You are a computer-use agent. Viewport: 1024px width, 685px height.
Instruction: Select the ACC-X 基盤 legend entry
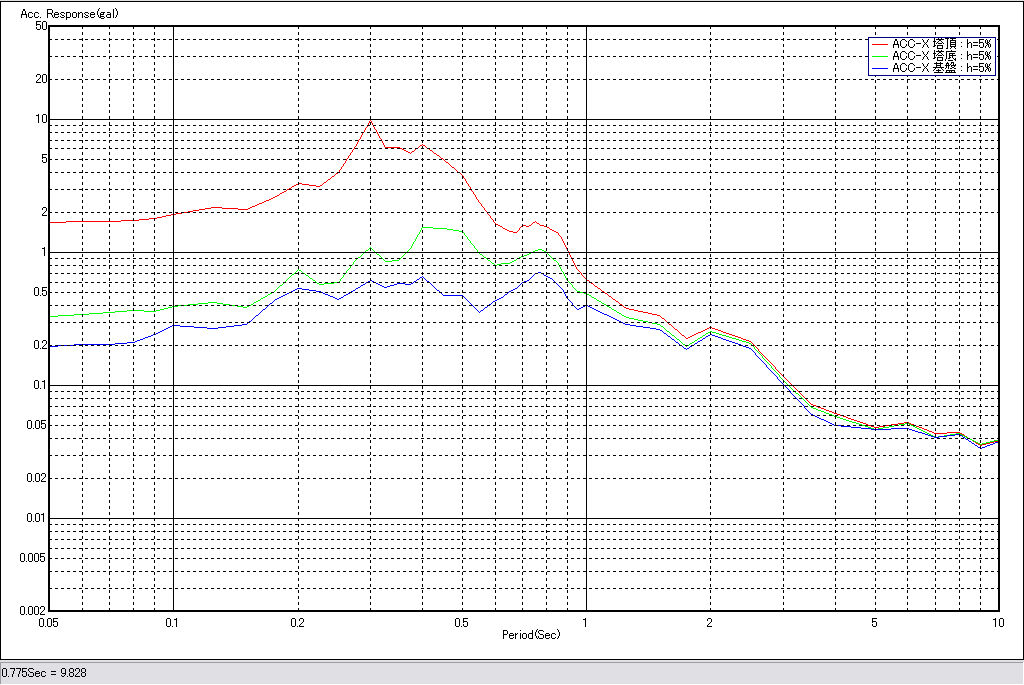pos(941,68)
